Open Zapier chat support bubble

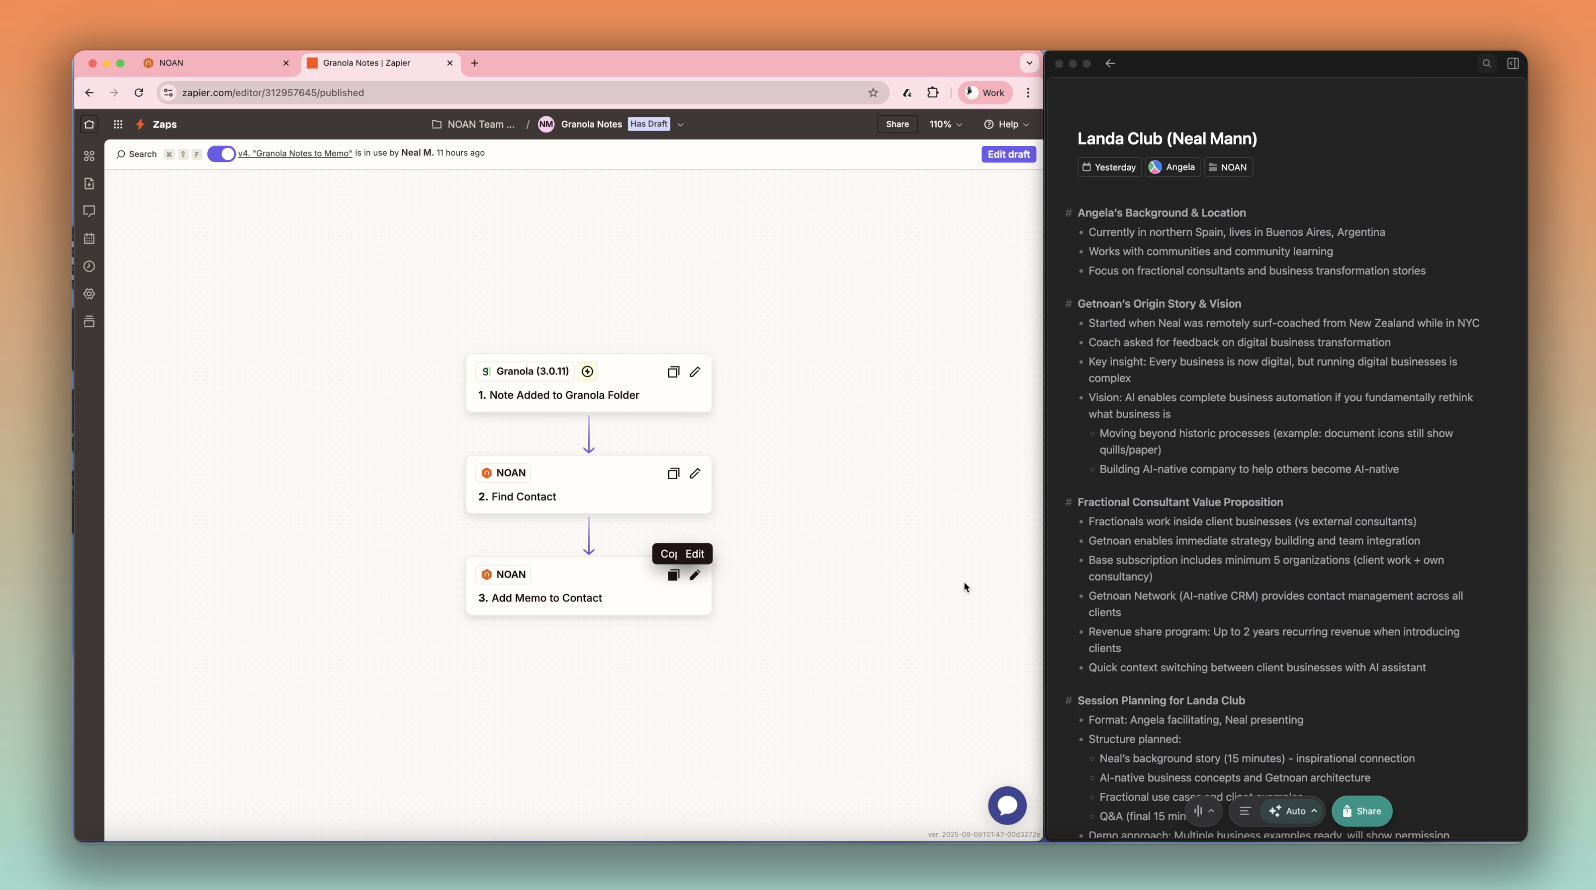click(1007, 806)
